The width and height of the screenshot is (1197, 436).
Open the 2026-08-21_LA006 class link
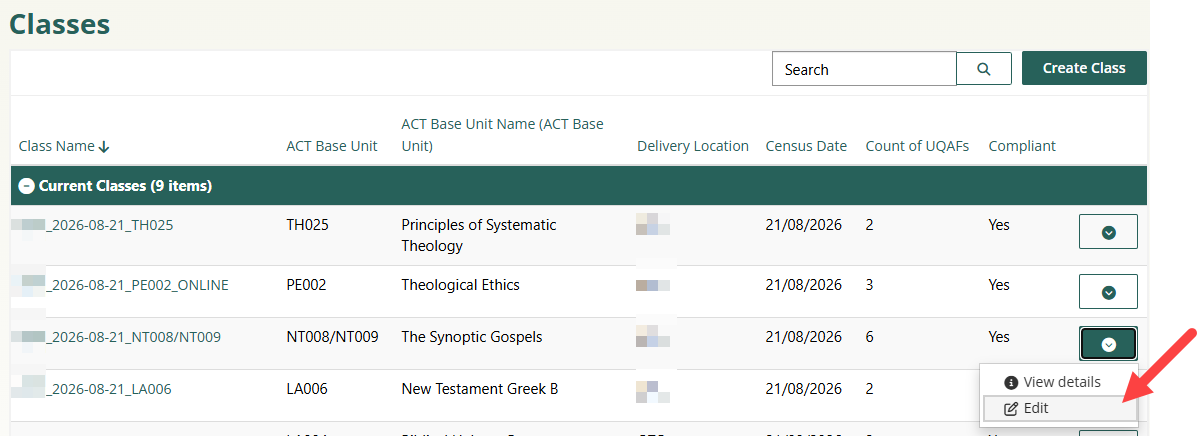tap(110, 389)
